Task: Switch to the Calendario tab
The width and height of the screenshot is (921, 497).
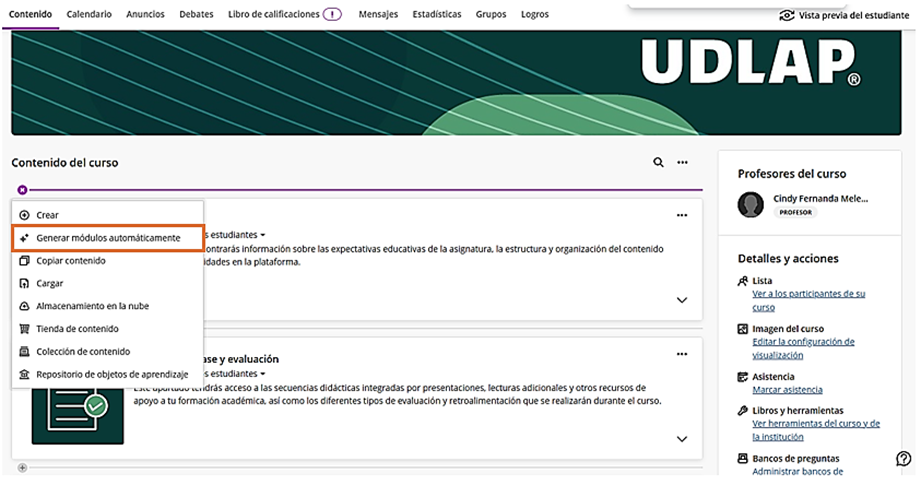Action: 89,14
